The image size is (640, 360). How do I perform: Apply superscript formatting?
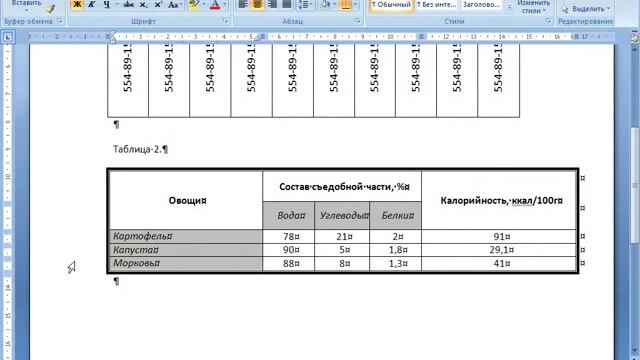pos(158,4)
